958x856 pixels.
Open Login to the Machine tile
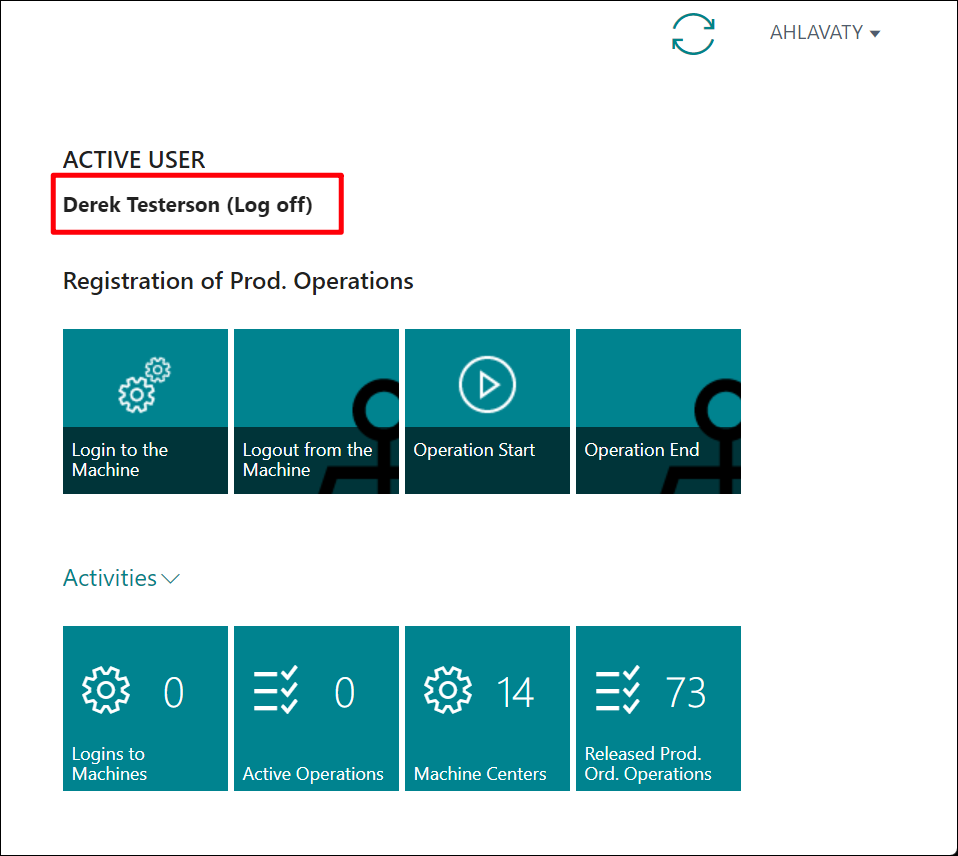(145, 411)
